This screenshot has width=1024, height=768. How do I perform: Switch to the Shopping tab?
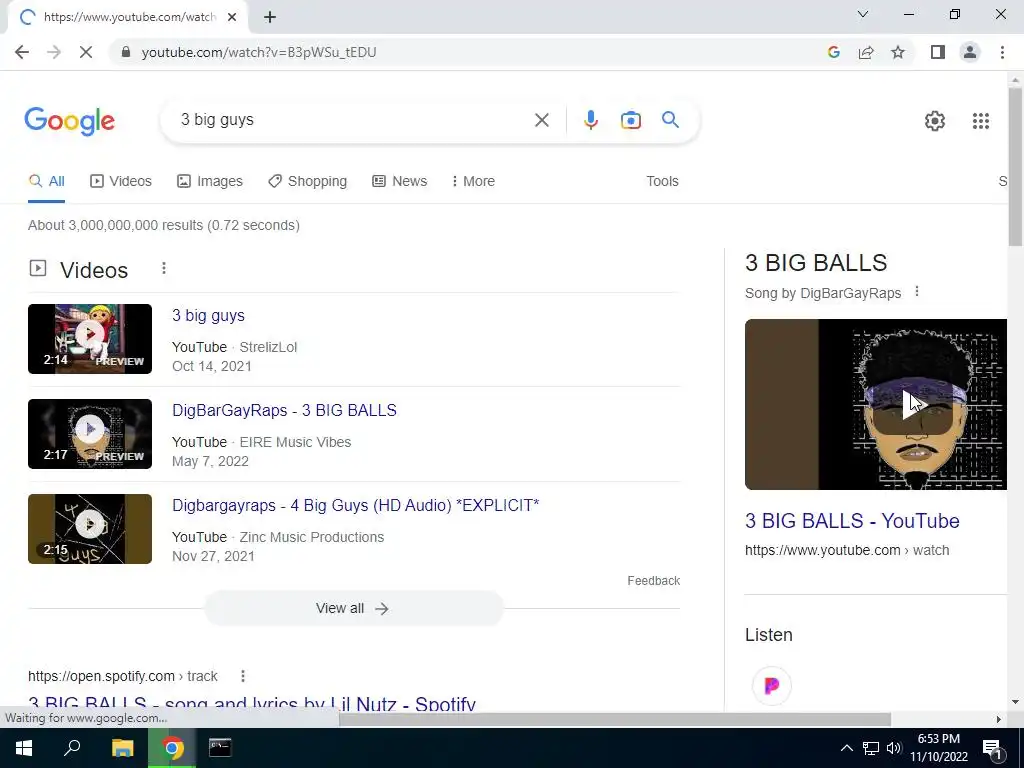tap(307, 181)
